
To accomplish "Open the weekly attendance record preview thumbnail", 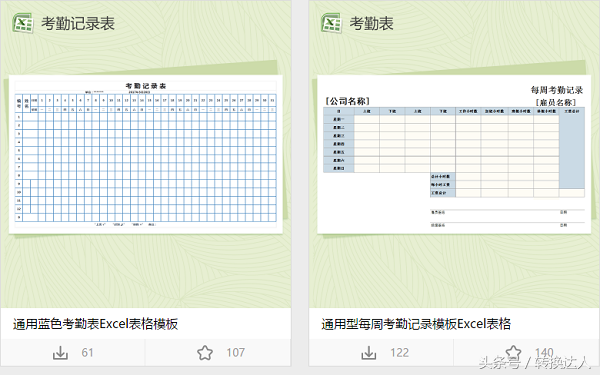I will click(454, 154).
